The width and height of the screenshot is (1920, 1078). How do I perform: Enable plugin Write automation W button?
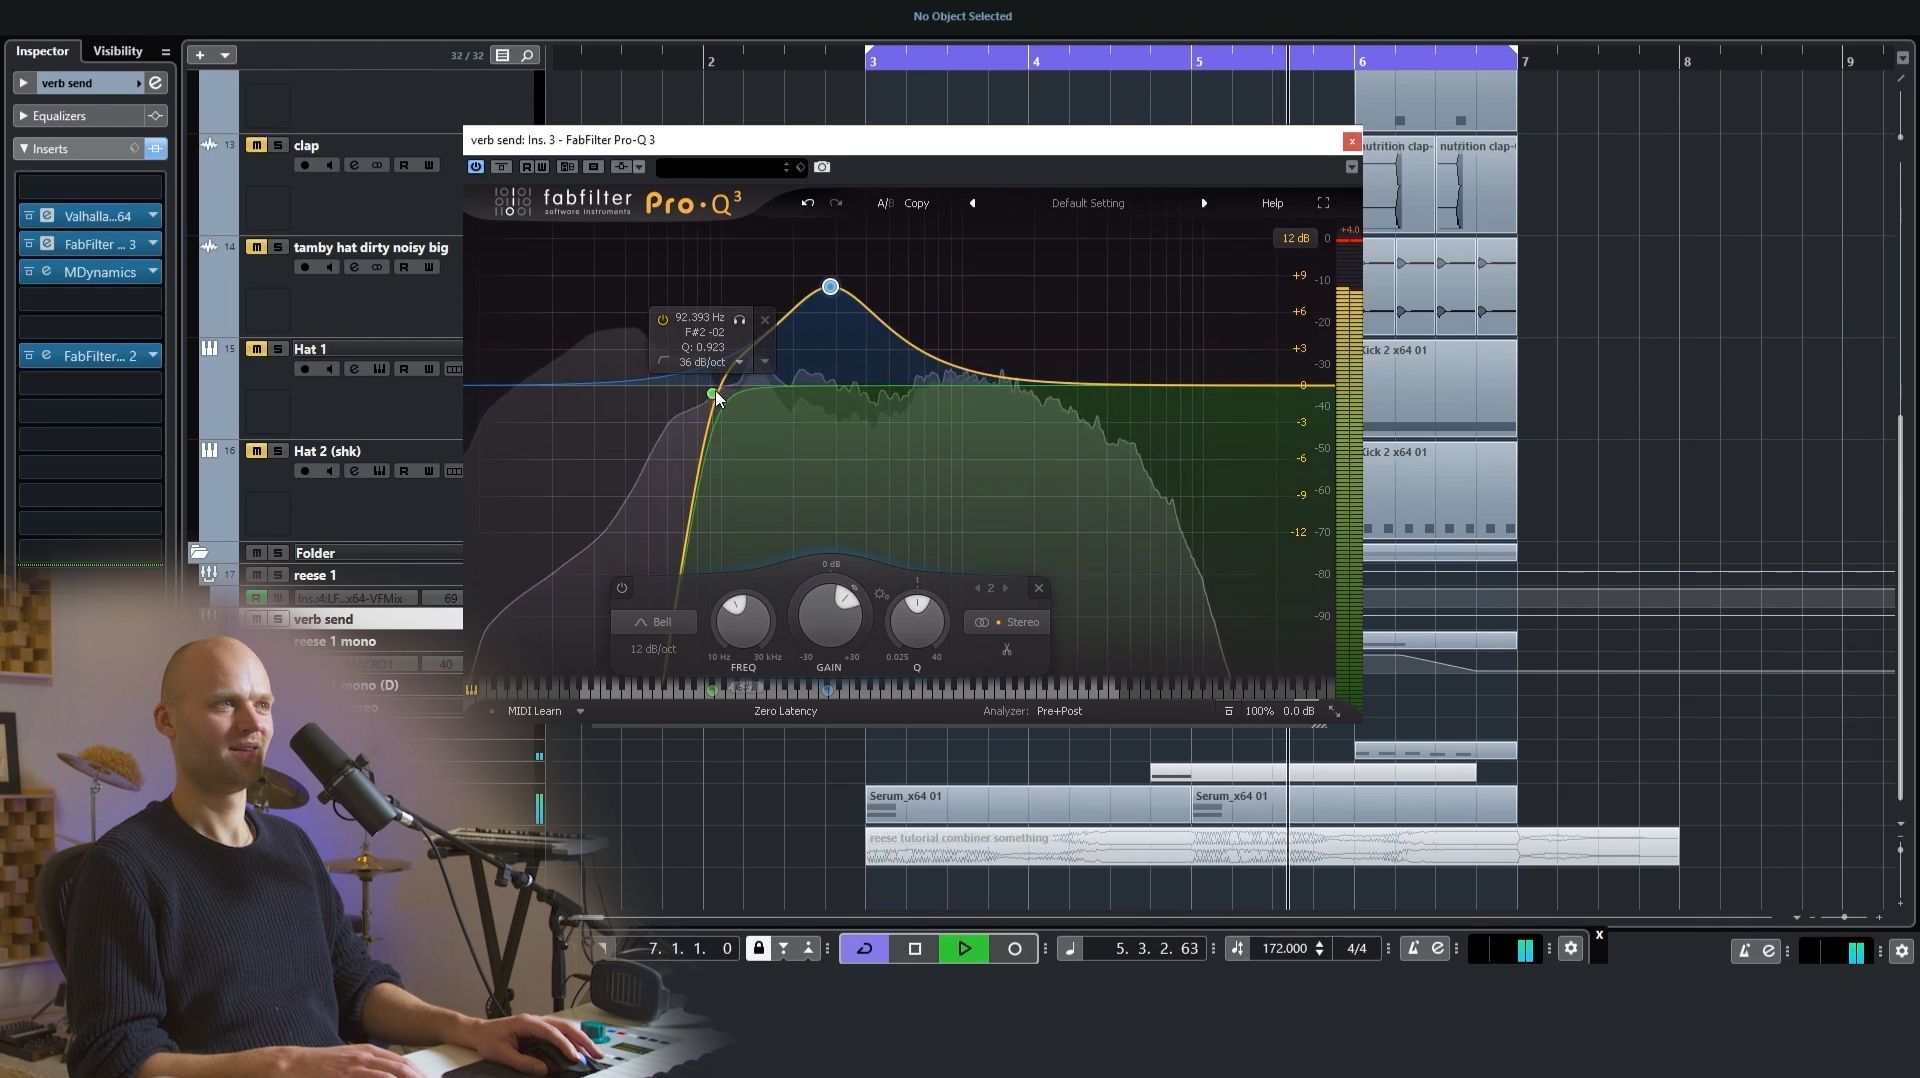[x=541, y=167]
